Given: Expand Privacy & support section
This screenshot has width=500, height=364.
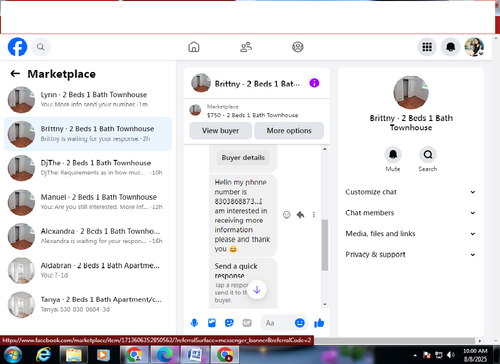Looking at the screenshot, I should tap(410, 254).
